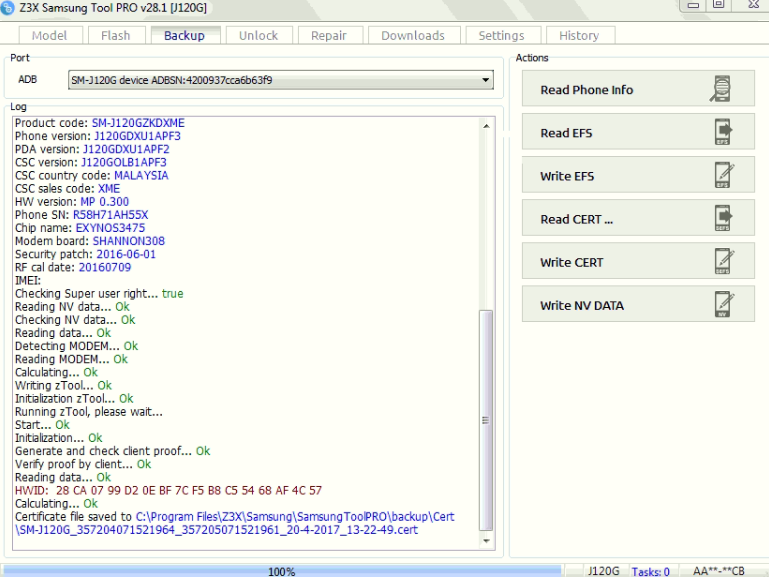Click the Write NV DATA pencil icon
The image size is (769, 577).
coord(724,304)
